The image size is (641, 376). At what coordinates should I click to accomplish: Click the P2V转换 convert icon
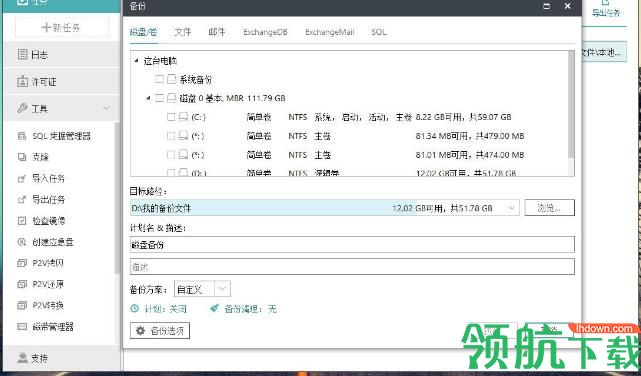22,305
